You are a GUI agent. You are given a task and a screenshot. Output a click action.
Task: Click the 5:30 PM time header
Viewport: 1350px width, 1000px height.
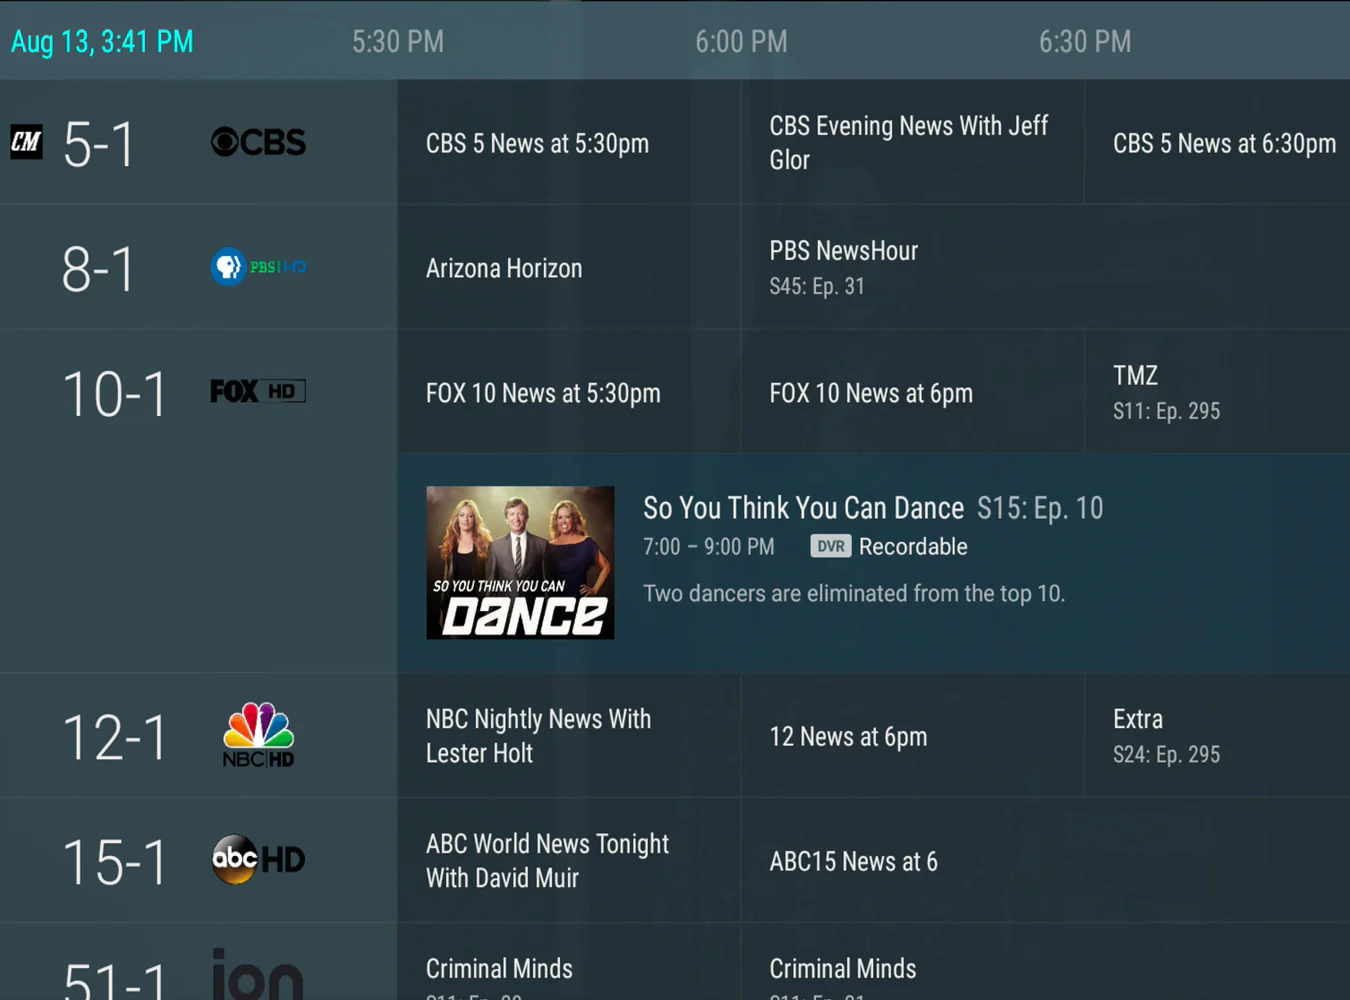point(398,41)
